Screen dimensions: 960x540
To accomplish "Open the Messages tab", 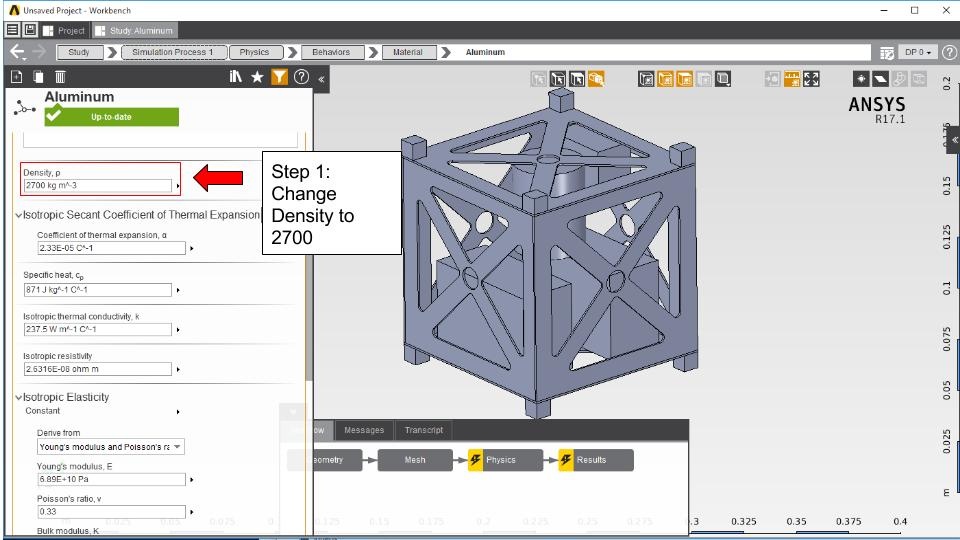I will (x=364, y=430).
